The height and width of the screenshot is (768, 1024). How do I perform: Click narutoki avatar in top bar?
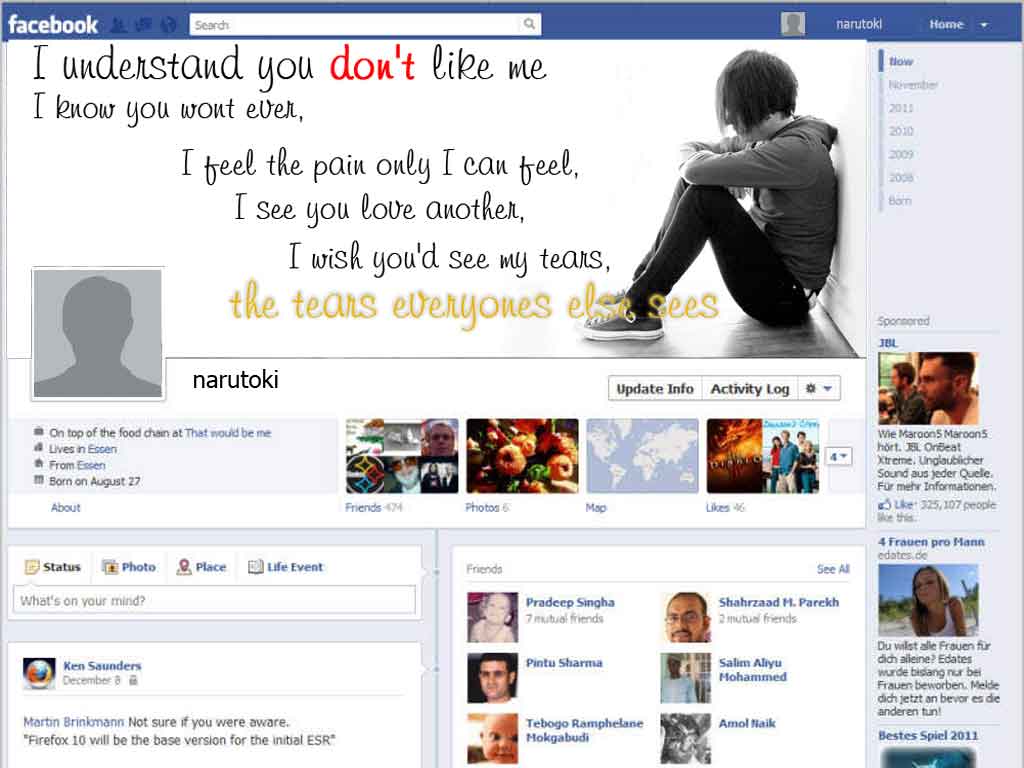click(x=793, y=24)
